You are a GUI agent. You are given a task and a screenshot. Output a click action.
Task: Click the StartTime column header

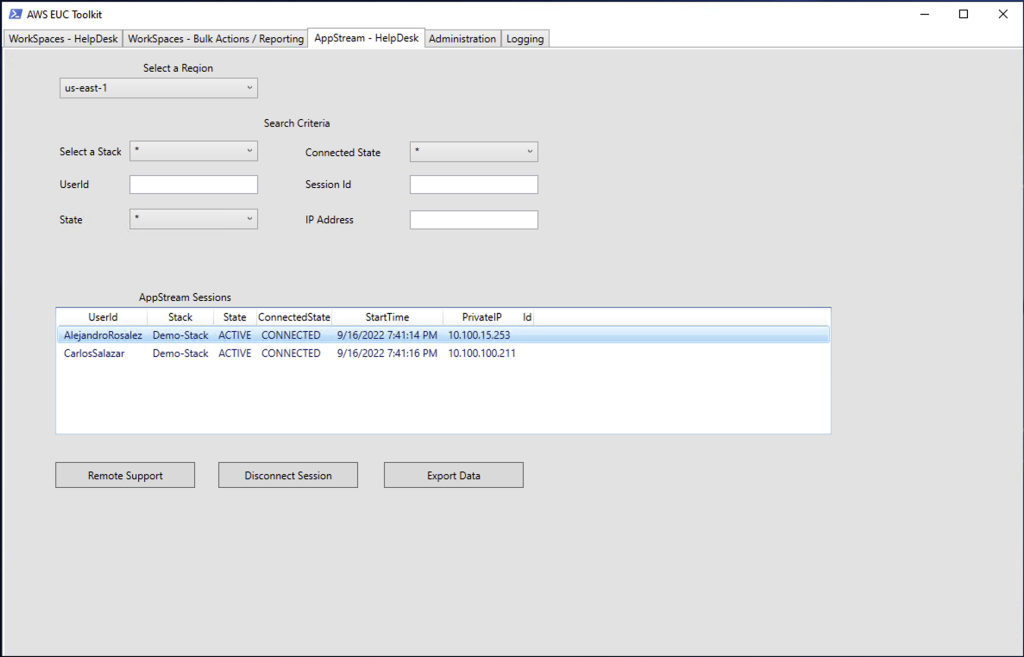point(386,316)
